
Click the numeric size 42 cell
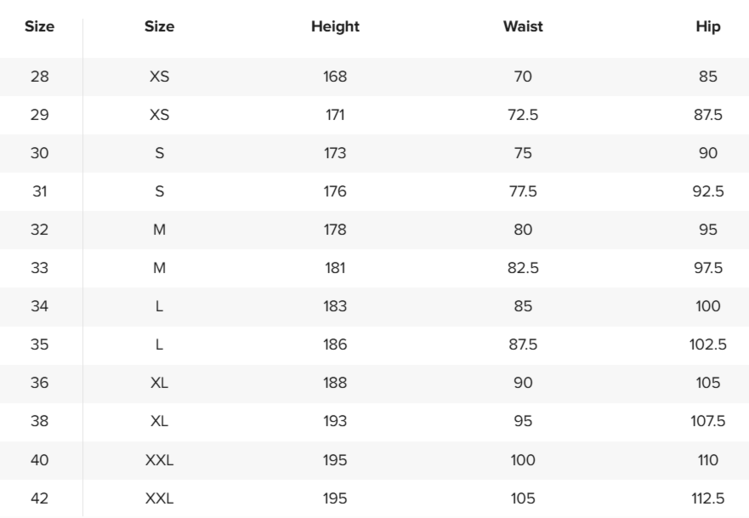coord(40,498)
